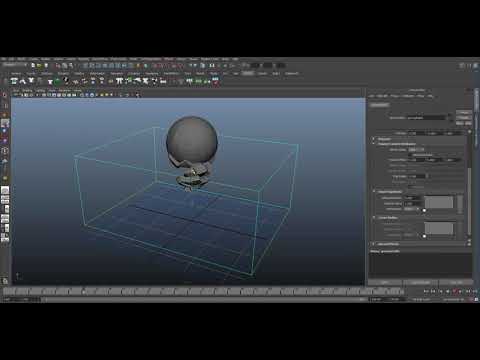Pick the Lasso select tool
480x360 pixels.
point(5,106)
